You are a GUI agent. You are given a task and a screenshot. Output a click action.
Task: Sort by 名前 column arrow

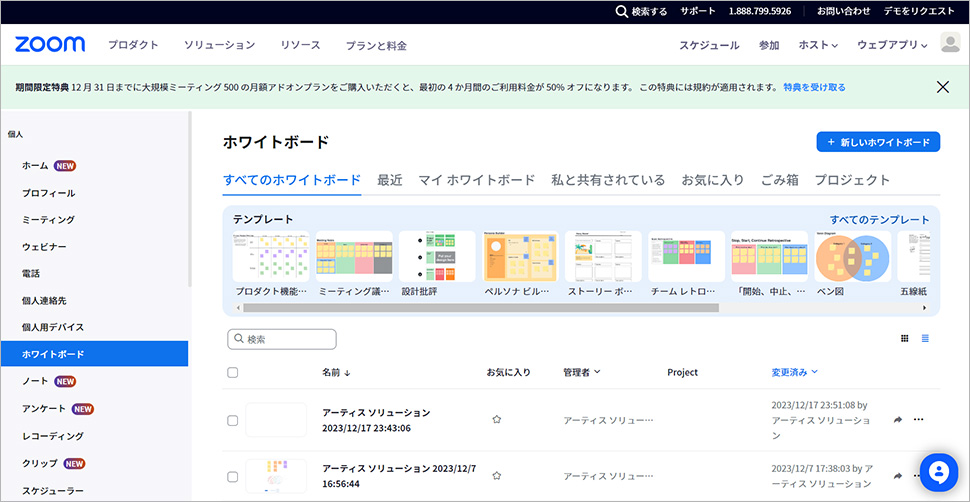click(348, 373)
